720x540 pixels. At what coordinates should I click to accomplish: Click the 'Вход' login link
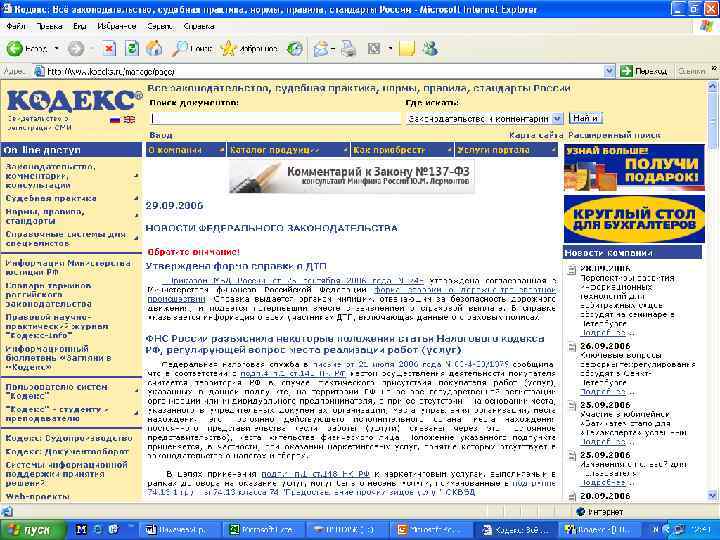coord(161,135)
